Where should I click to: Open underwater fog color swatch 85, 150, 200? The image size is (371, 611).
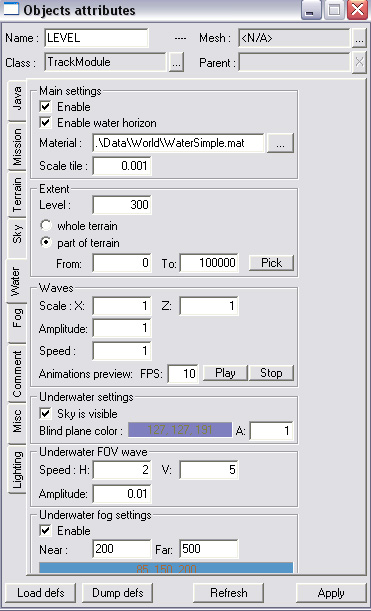[x=166, y=567]
